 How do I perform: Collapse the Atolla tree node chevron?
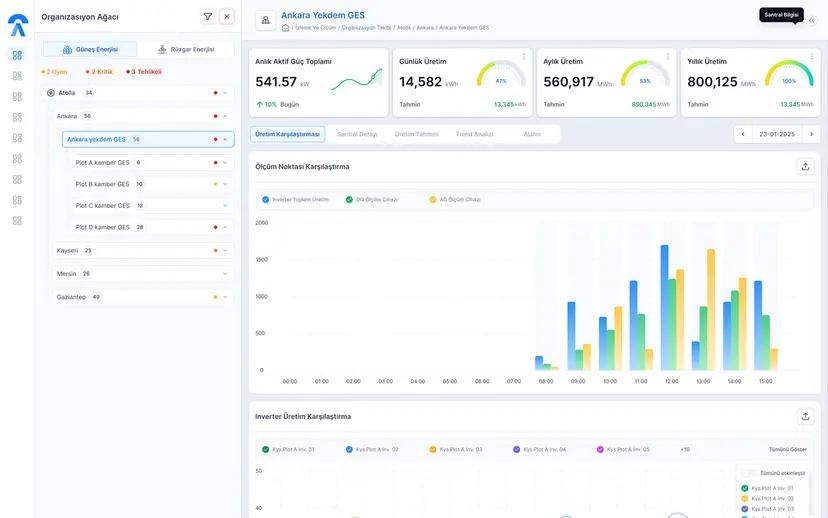(225, 93)
